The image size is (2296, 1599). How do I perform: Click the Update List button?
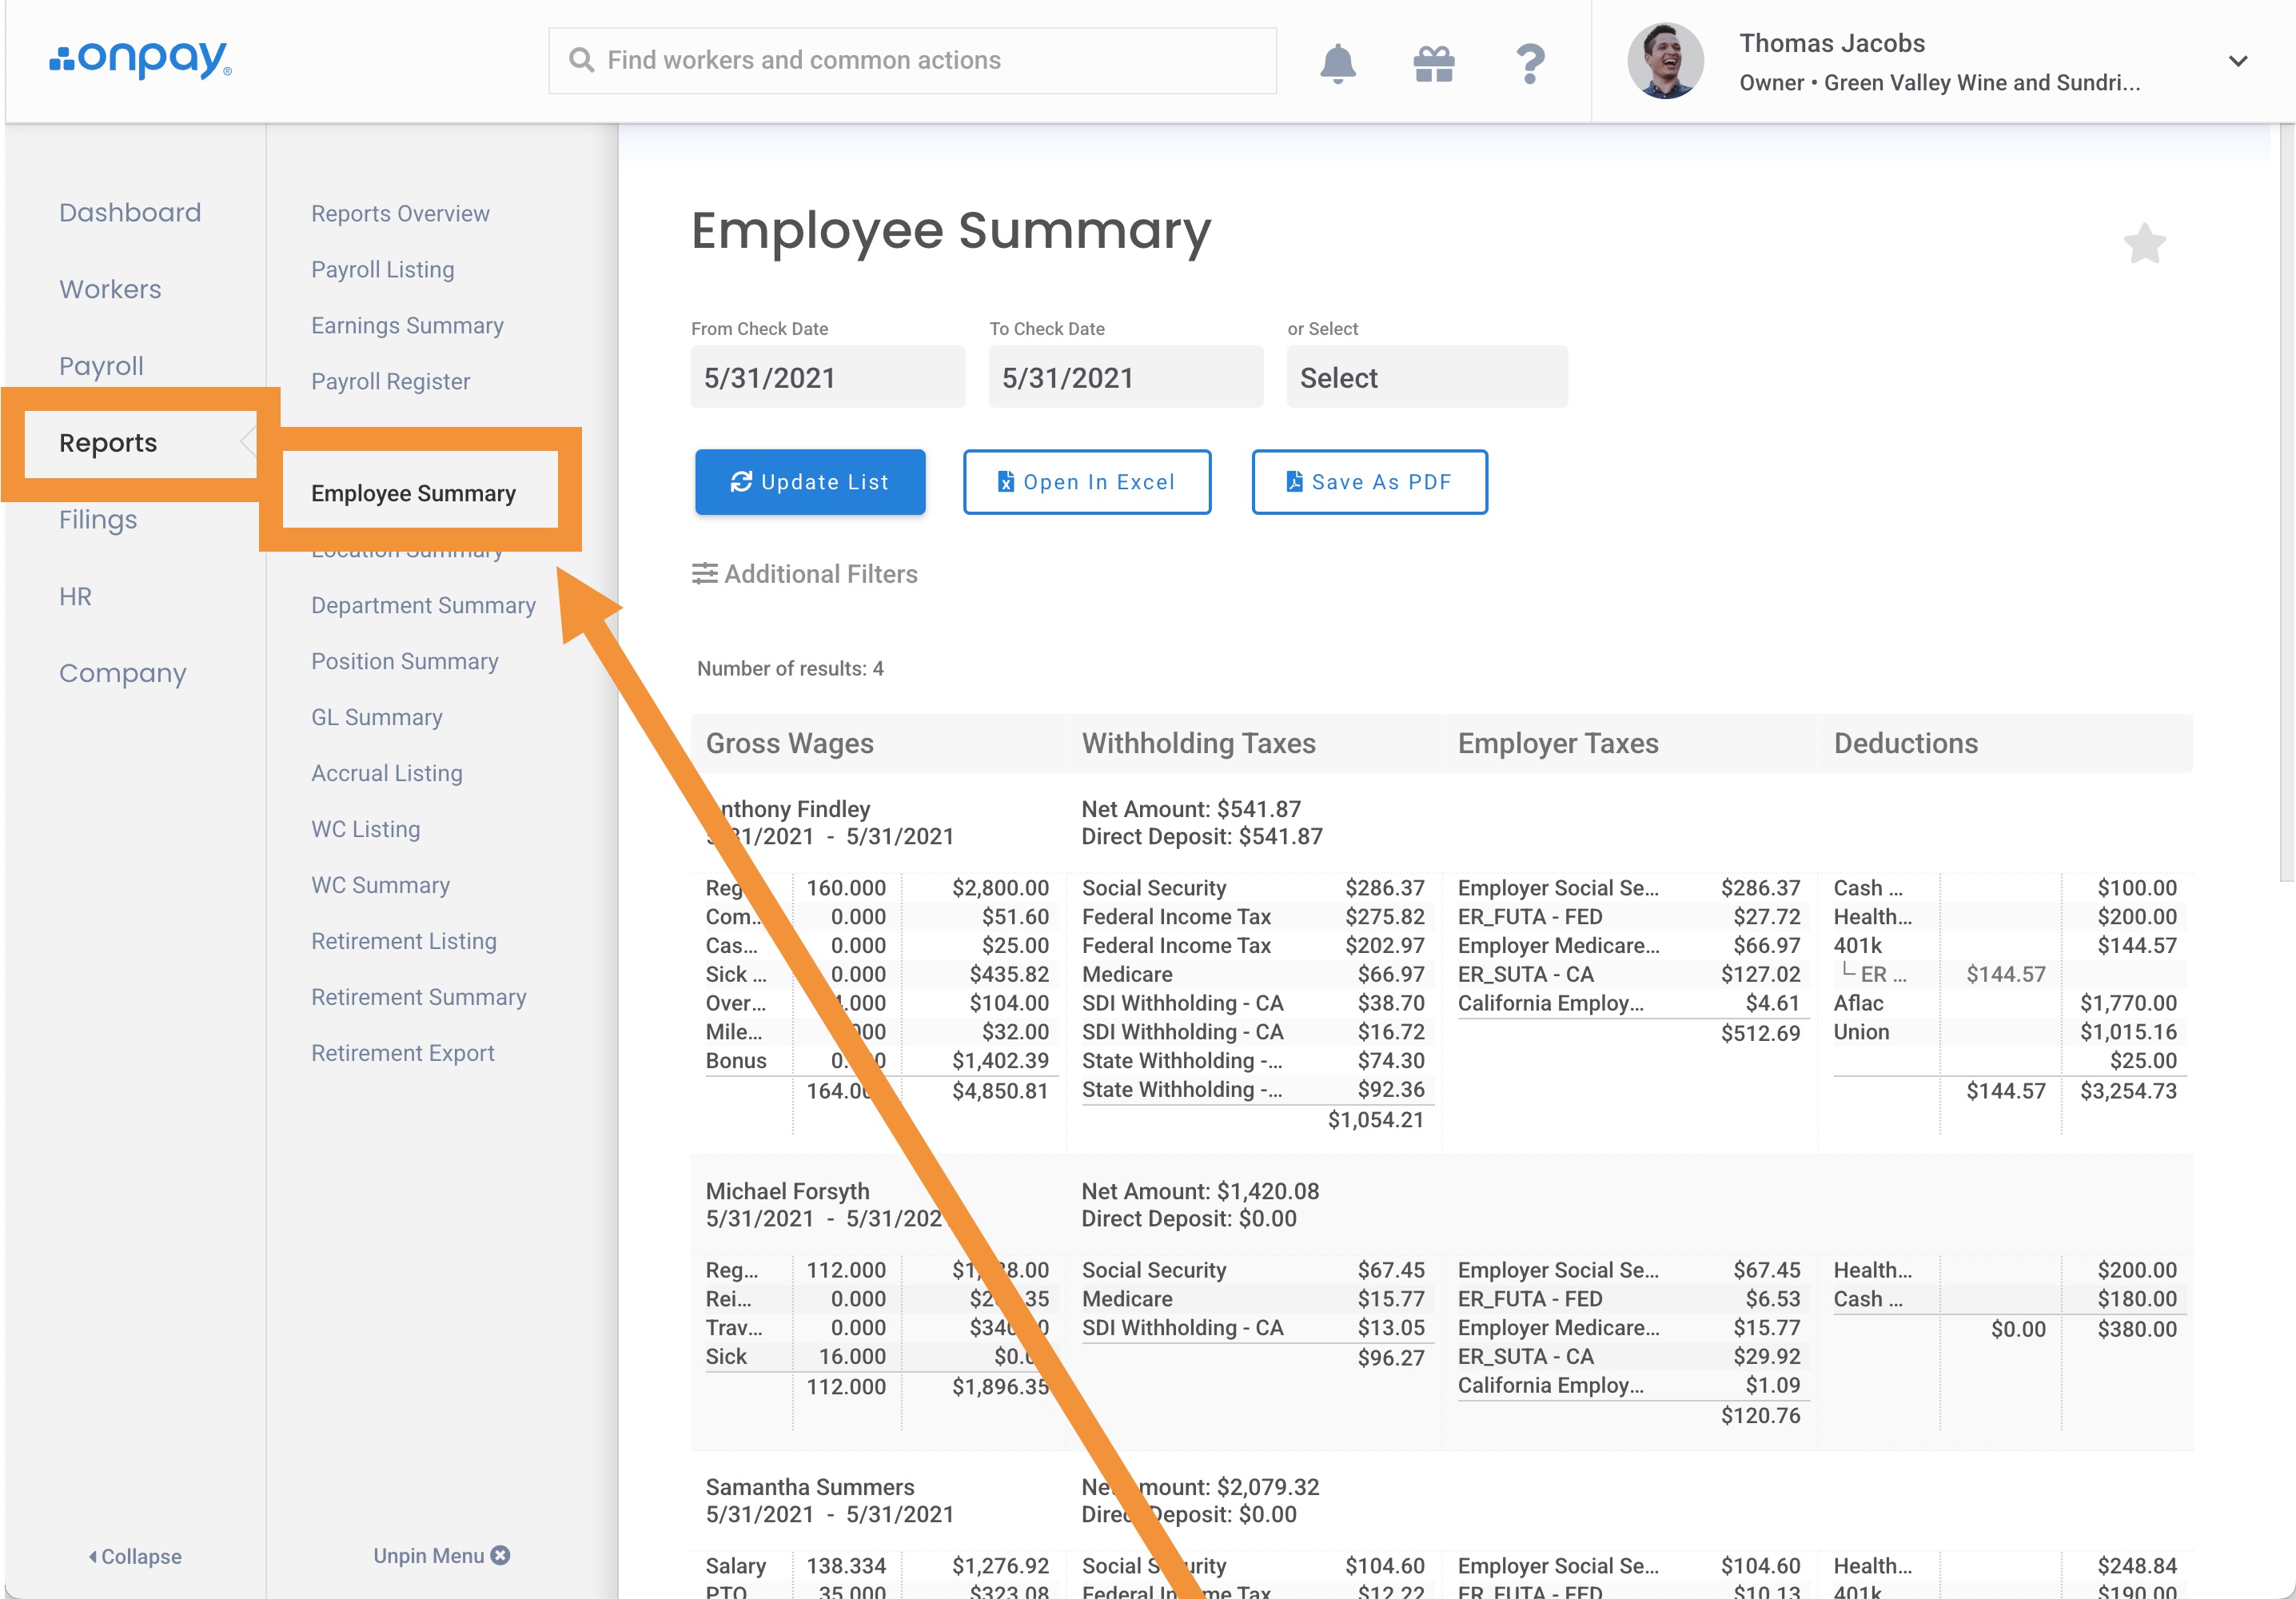[810, 482]
